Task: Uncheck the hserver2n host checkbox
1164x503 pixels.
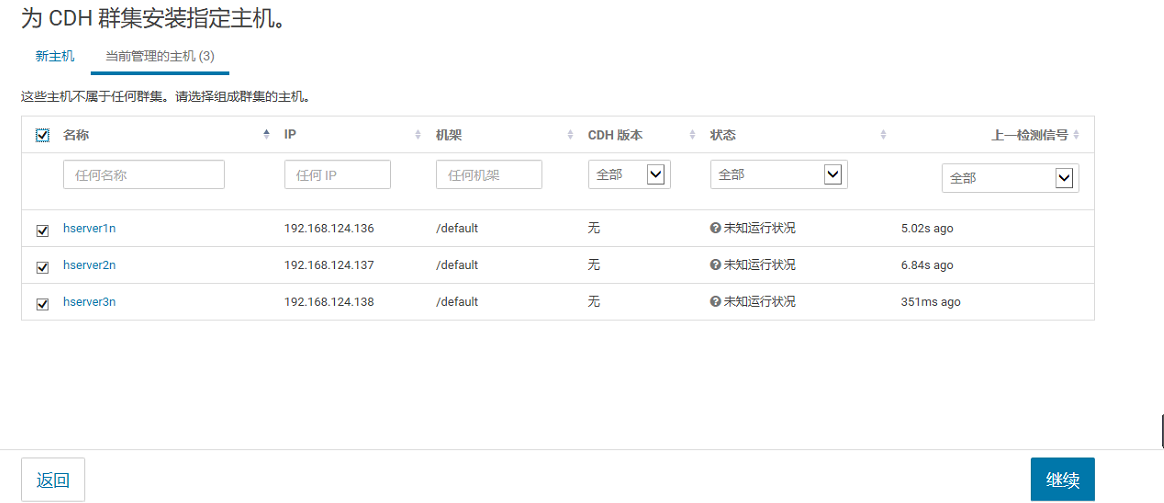Action: point(42,267)
